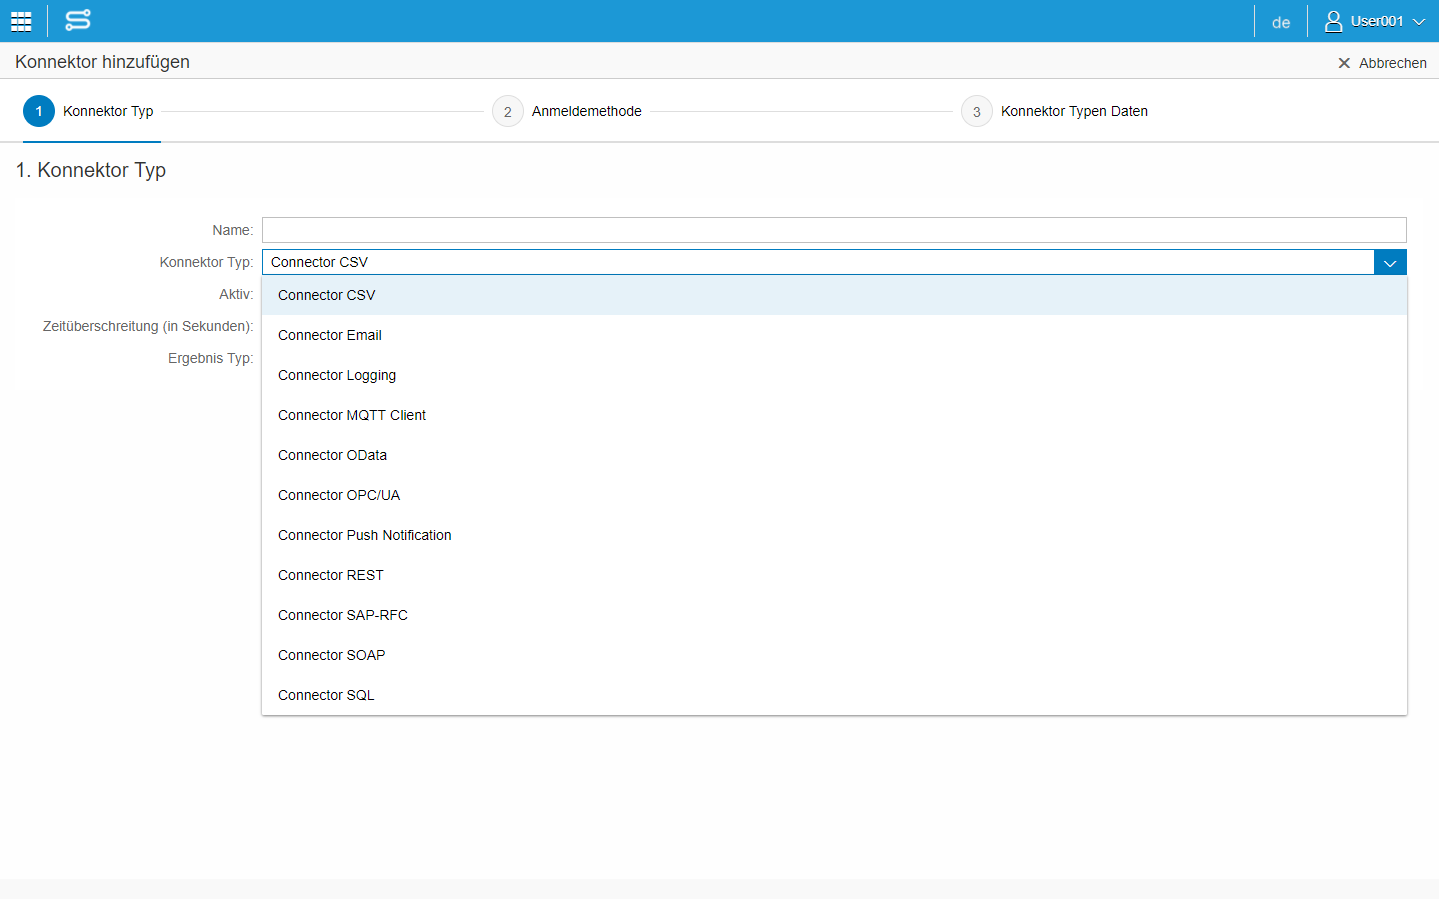Viewport: 1439px width, 899px height.
Task: Click the 'Ergebnis Typ:' field label
Action: pos(211,358)
